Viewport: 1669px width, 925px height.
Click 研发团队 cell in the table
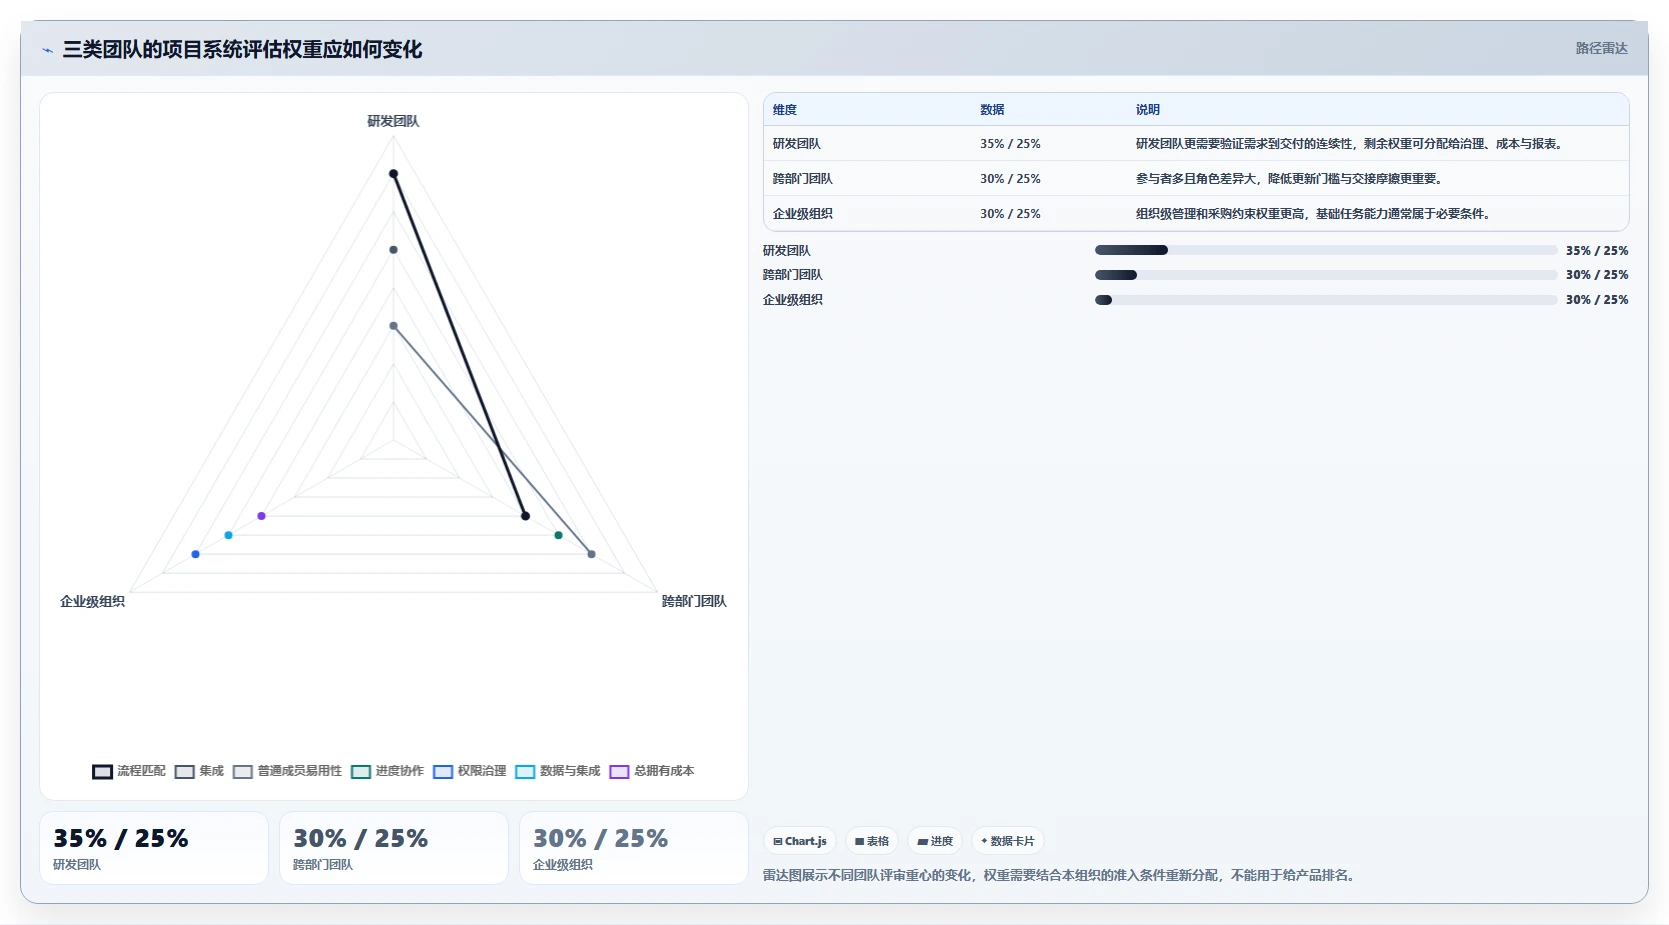pos(797,144)
